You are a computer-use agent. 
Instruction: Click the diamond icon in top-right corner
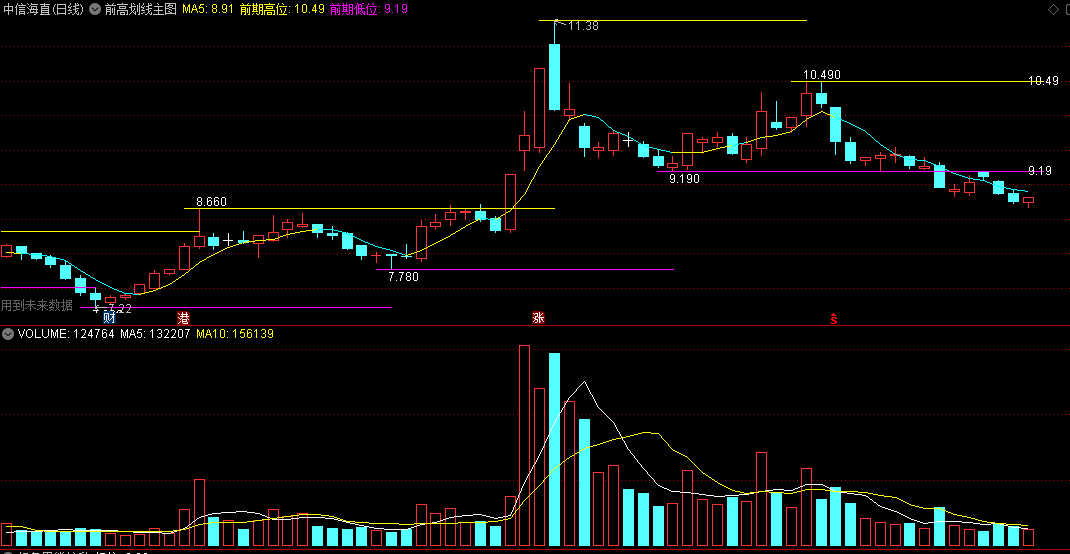[x=1053, y=9]
